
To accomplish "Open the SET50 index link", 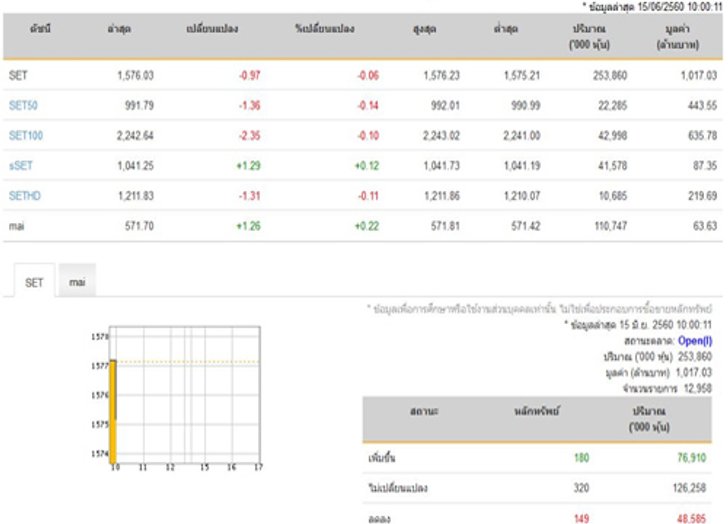I will pyautogui.click(x=23, y=105).
